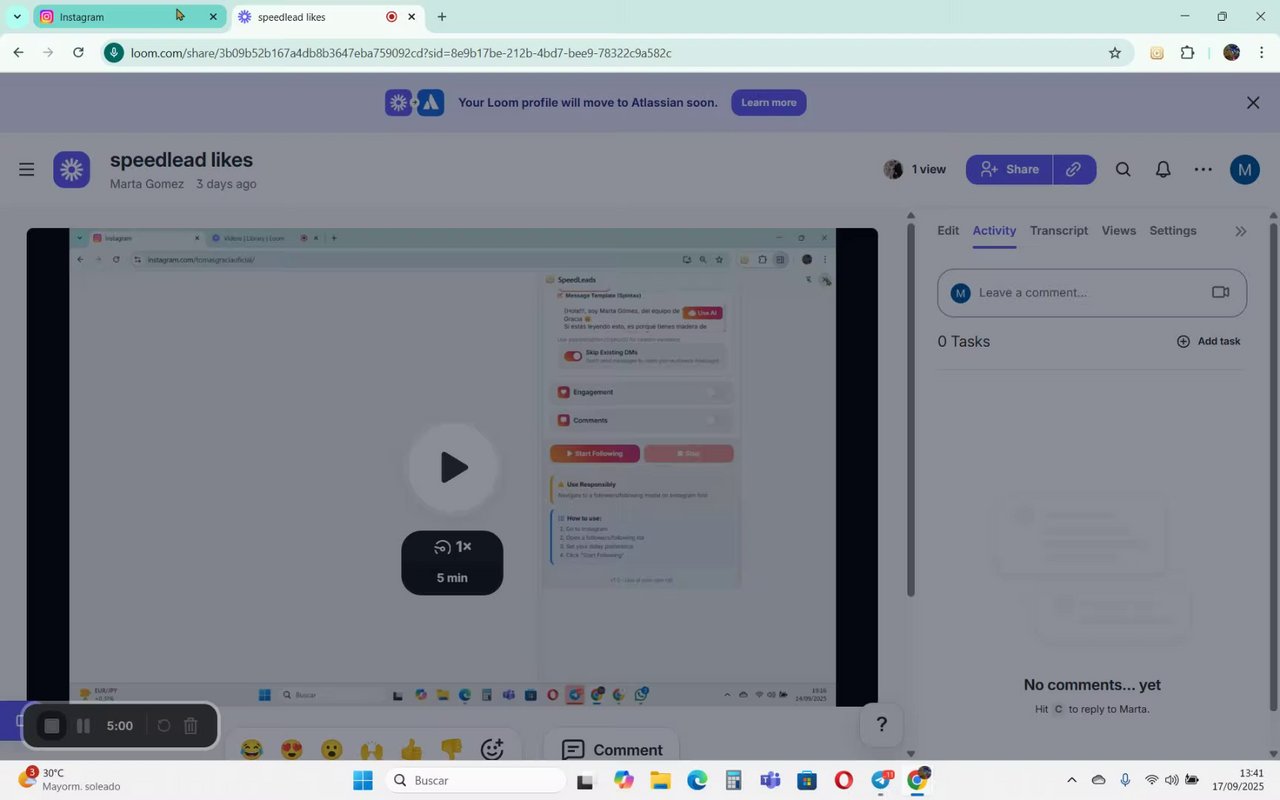Click the taskbar Buscar search box
1280x800 pixels.
click(x=475, y=780)
